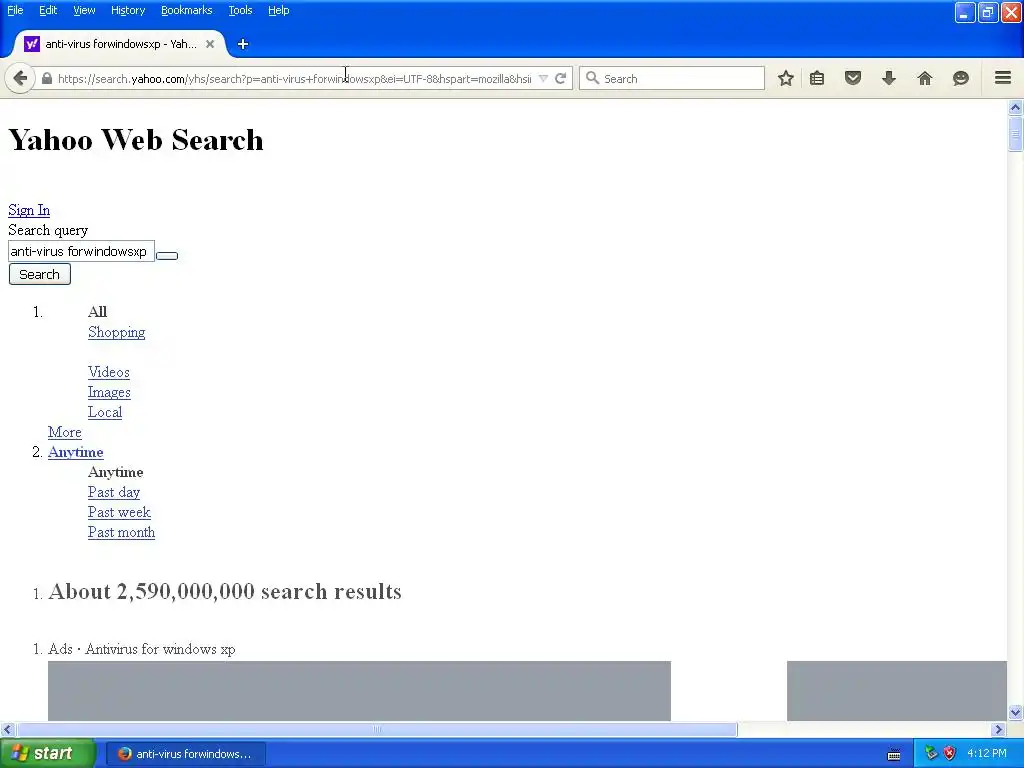This screenshot has height=768, width=1024.
Task: Click the red security shield tray icon
Action: (950, 754)
